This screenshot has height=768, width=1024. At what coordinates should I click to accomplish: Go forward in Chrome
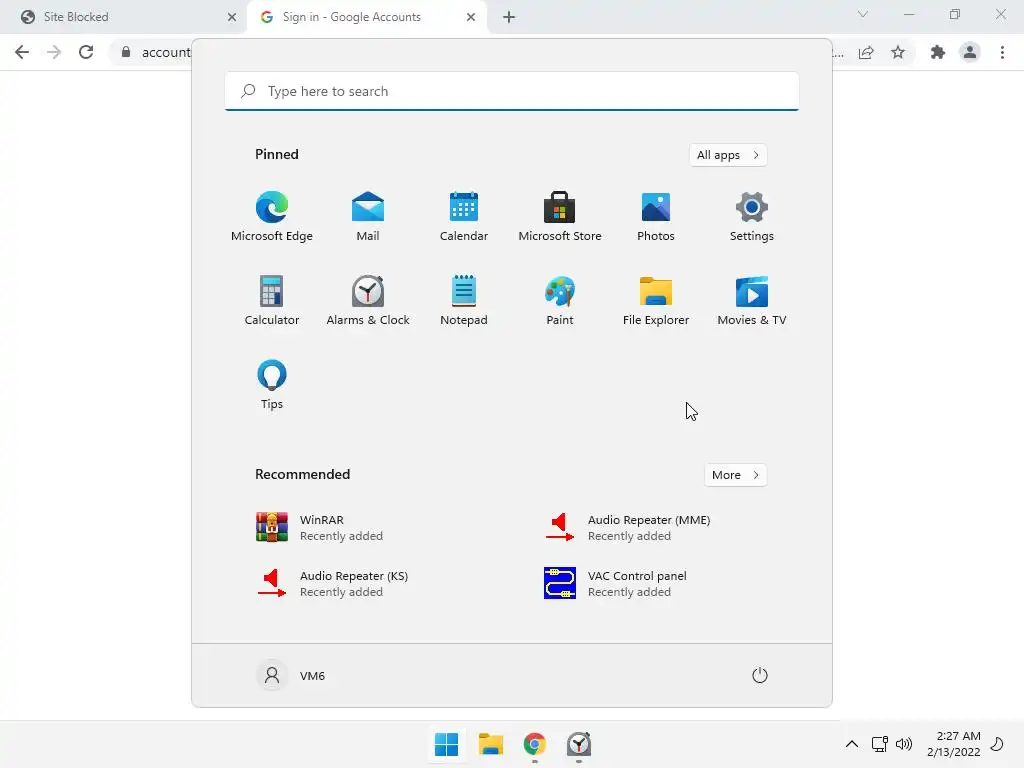click(54, 52)
